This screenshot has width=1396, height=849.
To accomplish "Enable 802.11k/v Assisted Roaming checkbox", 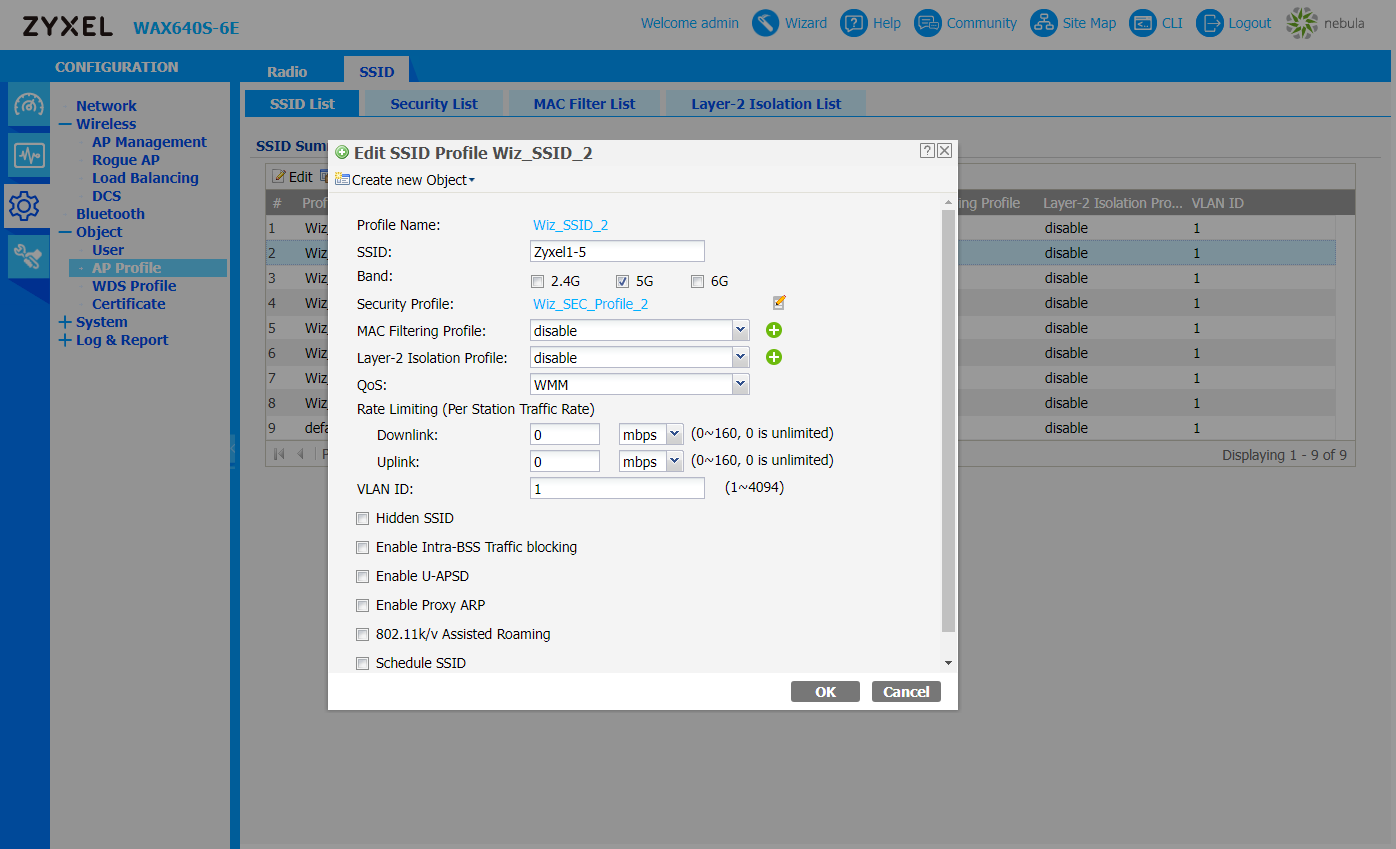I will 363,634.
